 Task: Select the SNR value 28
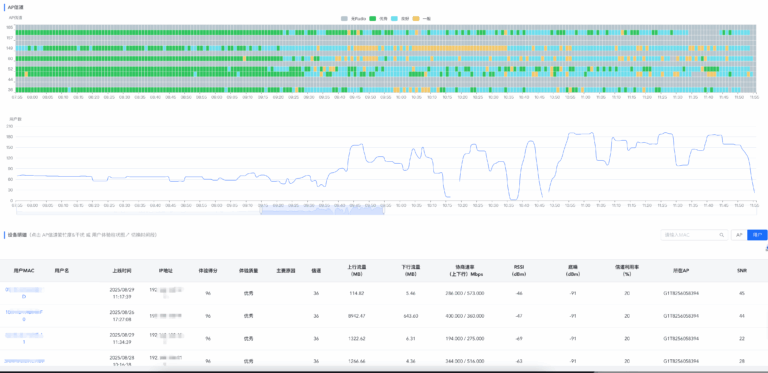(x=742, y=361)
